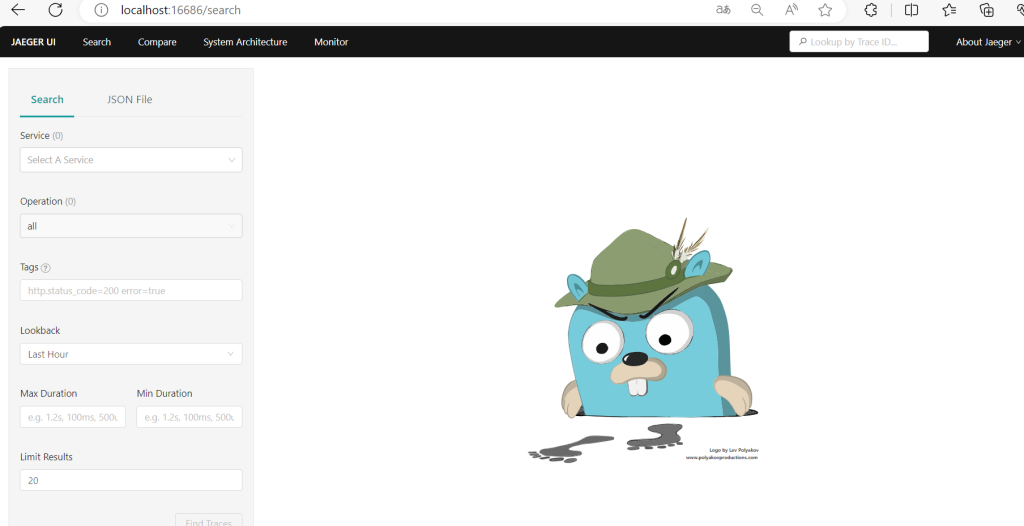Image resolution: width=1024 pixels, height=526 pixels.
Task: Click the browser back arrow
Action: tap(18, 10)
